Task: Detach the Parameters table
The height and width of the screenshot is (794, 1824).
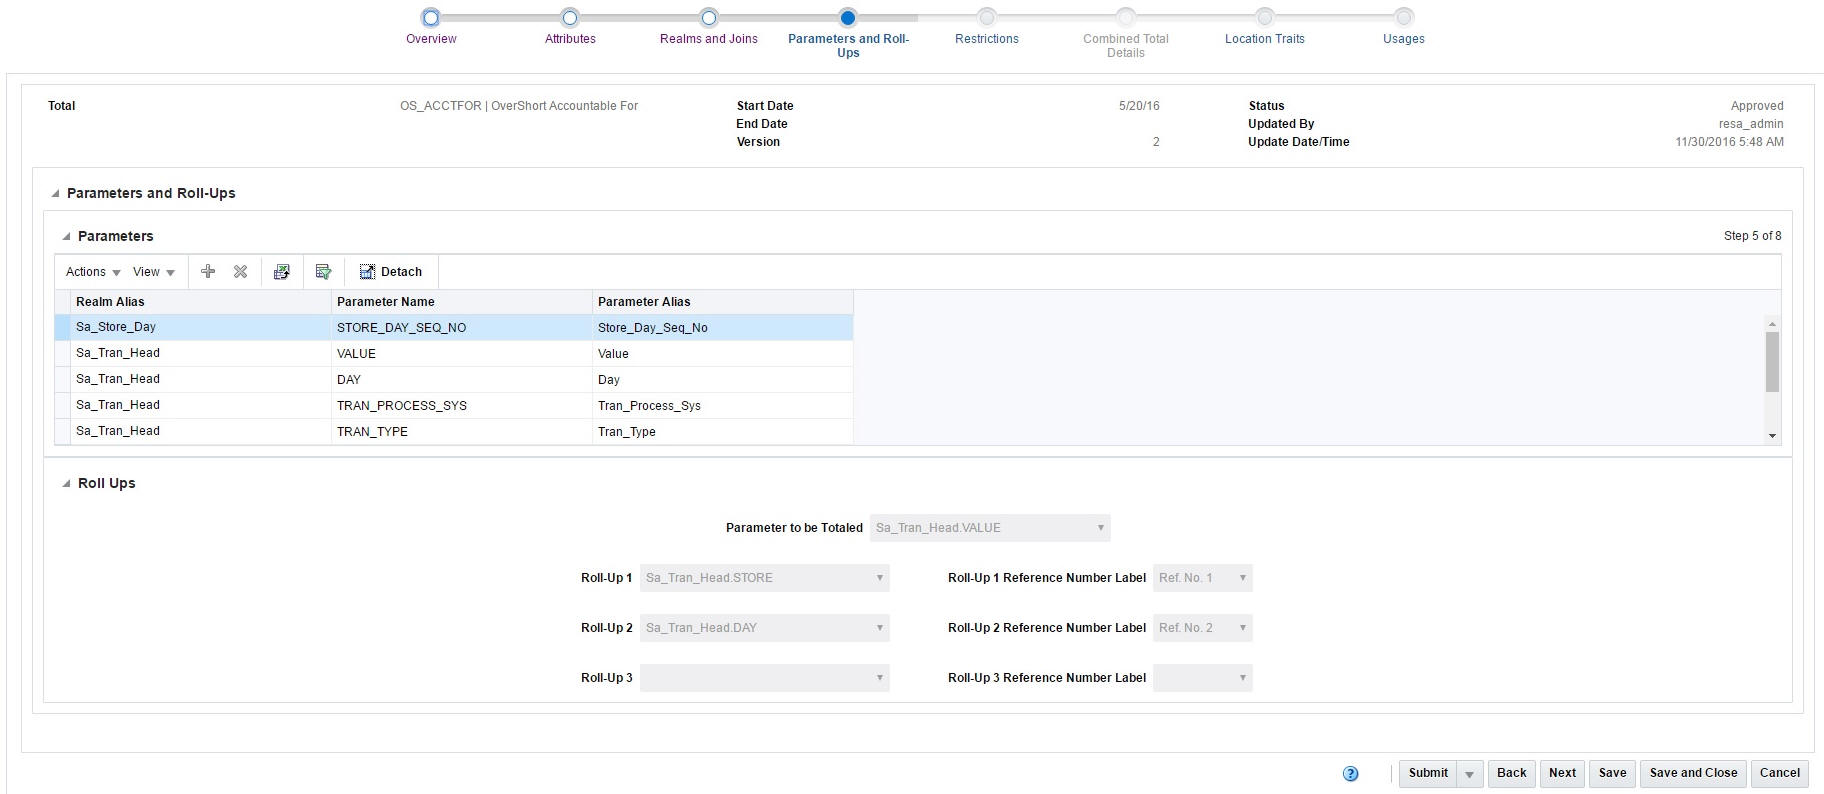Action: pos(391,271)
